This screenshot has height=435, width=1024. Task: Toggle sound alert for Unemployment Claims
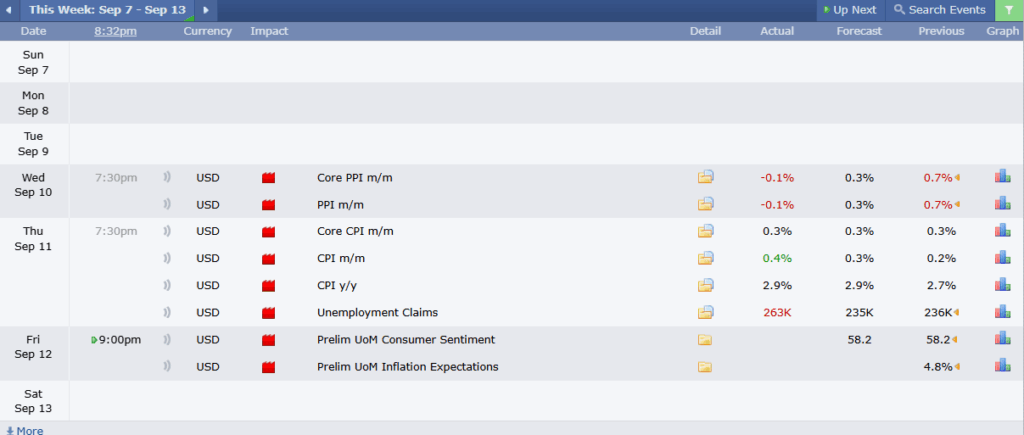pos(167,312)
